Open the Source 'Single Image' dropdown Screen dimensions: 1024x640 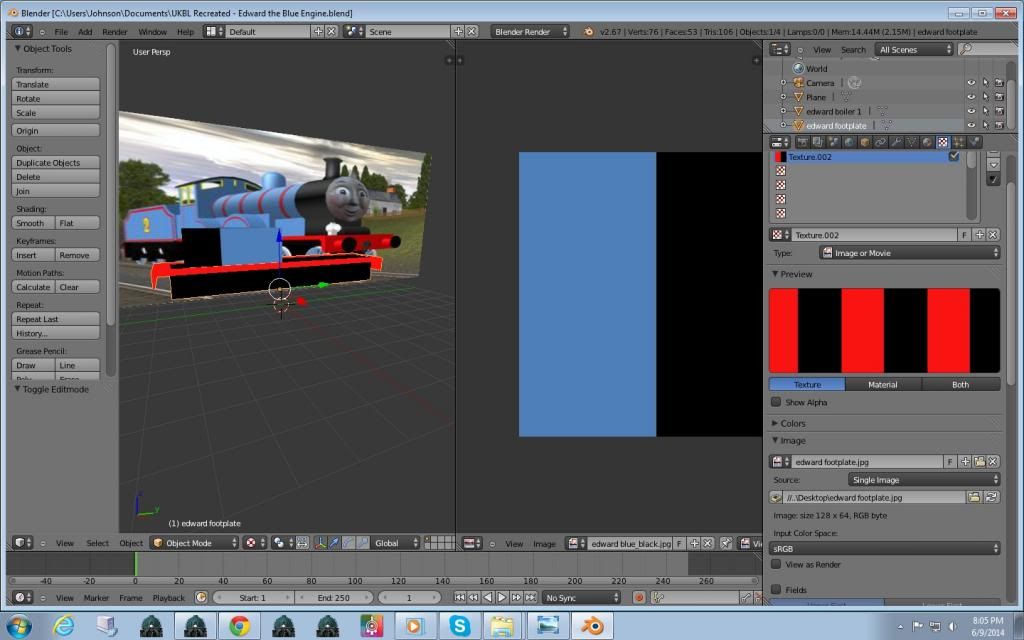pos(924,479)
